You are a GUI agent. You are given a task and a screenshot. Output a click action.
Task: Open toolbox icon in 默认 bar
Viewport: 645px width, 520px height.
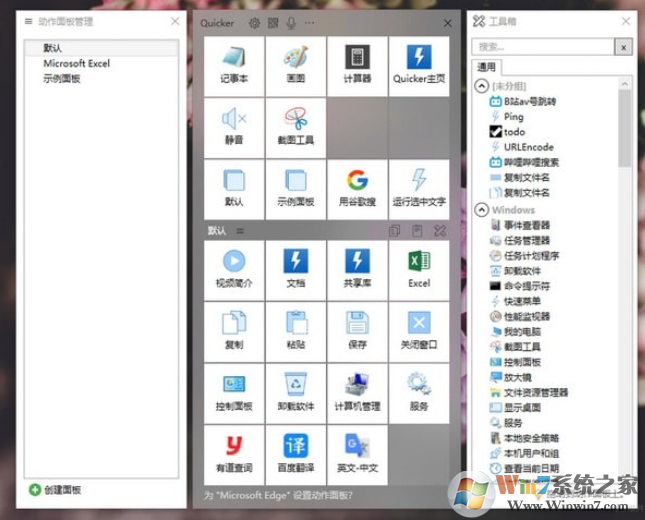point(440,231)
